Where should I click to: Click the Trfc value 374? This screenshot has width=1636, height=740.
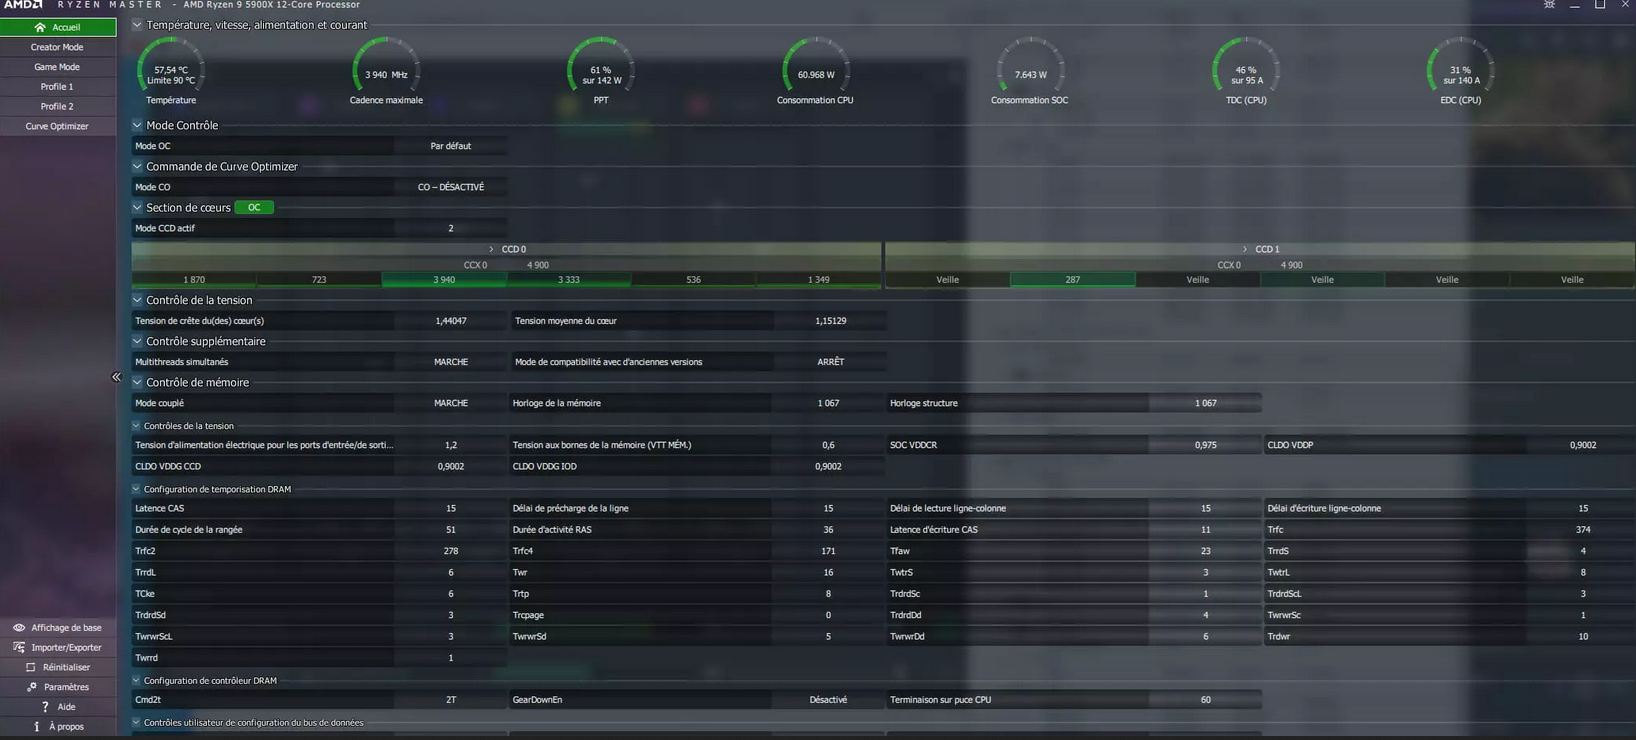1583,530
